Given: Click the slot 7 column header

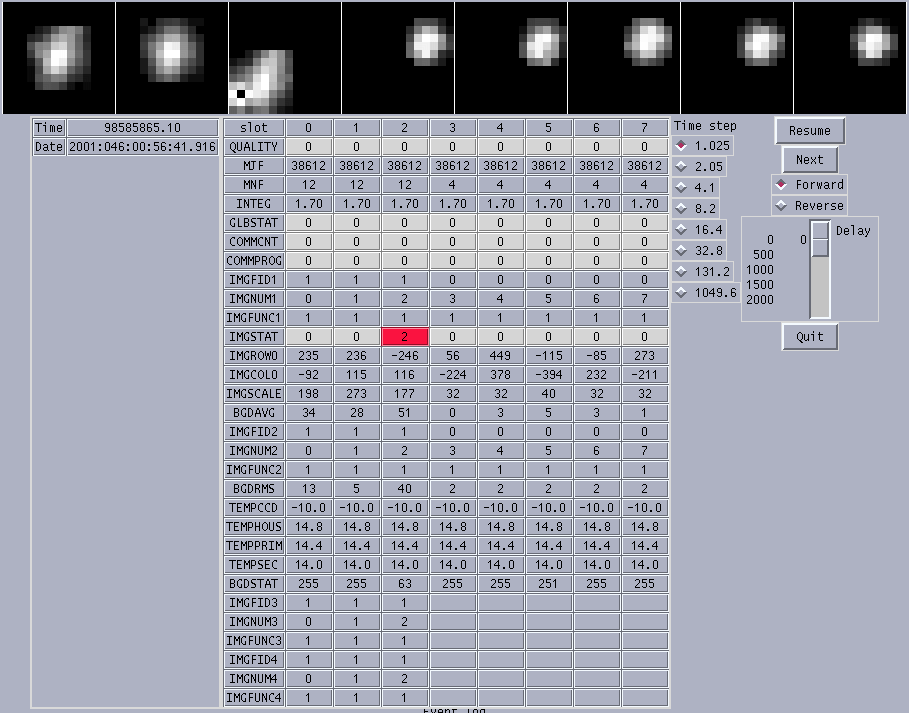Looking at the screenshot, I should pos(645,128).
